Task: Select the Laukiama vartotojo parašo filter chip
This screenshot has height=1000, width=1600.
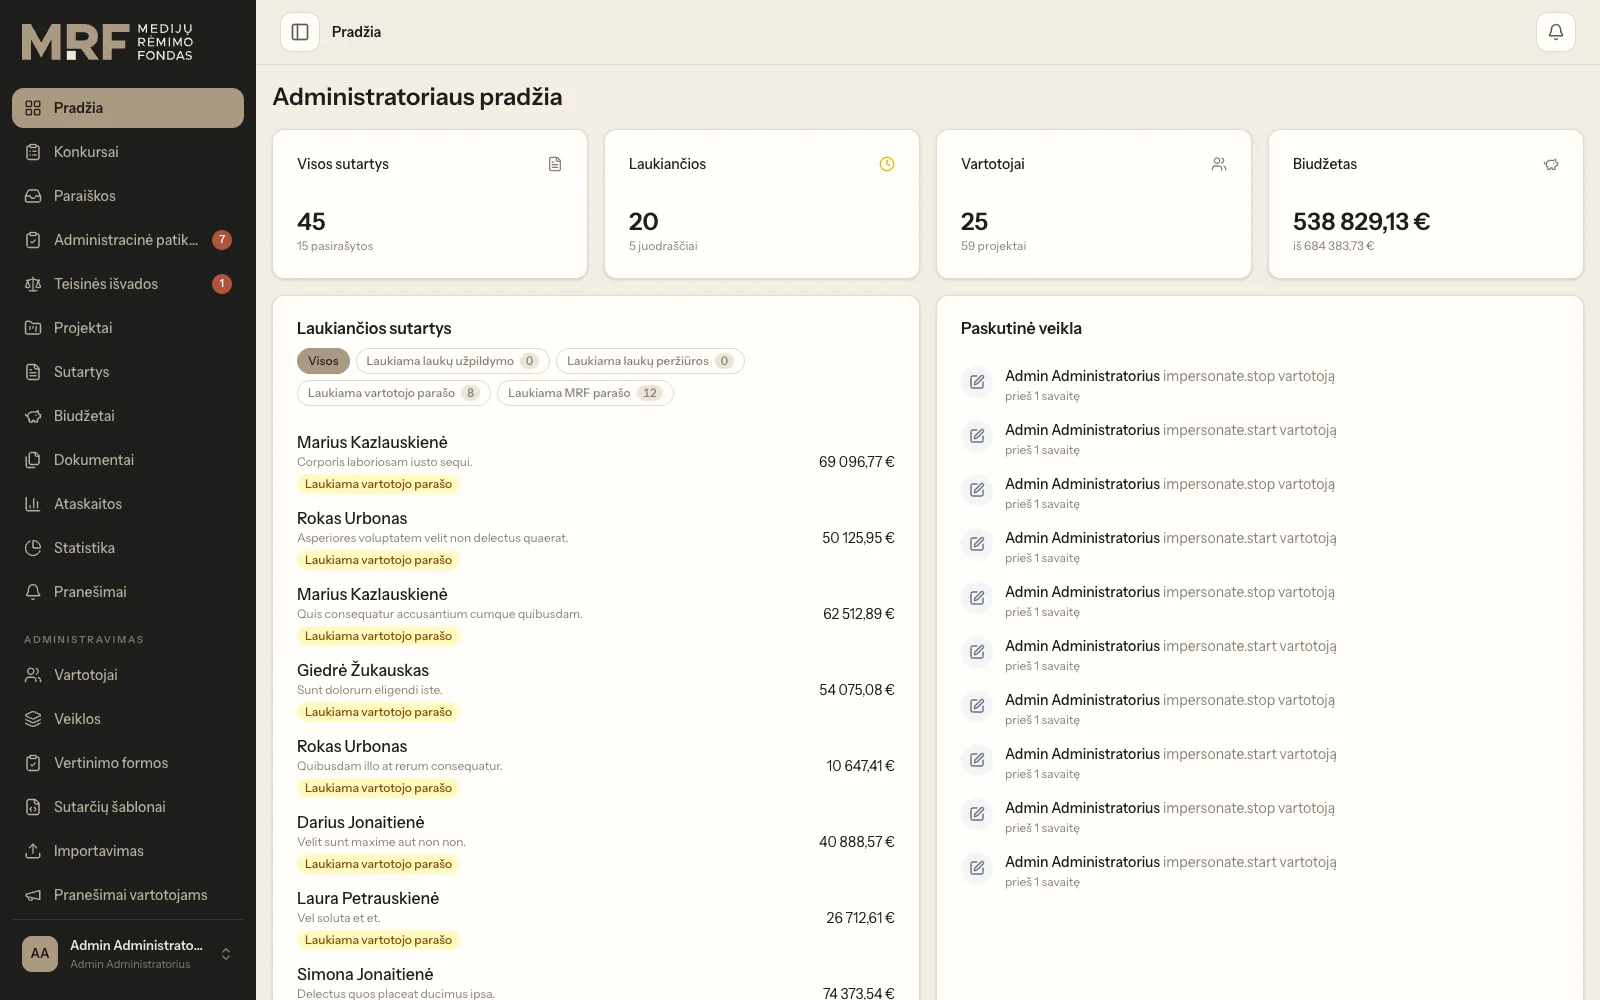Action: tap(394, 393)
